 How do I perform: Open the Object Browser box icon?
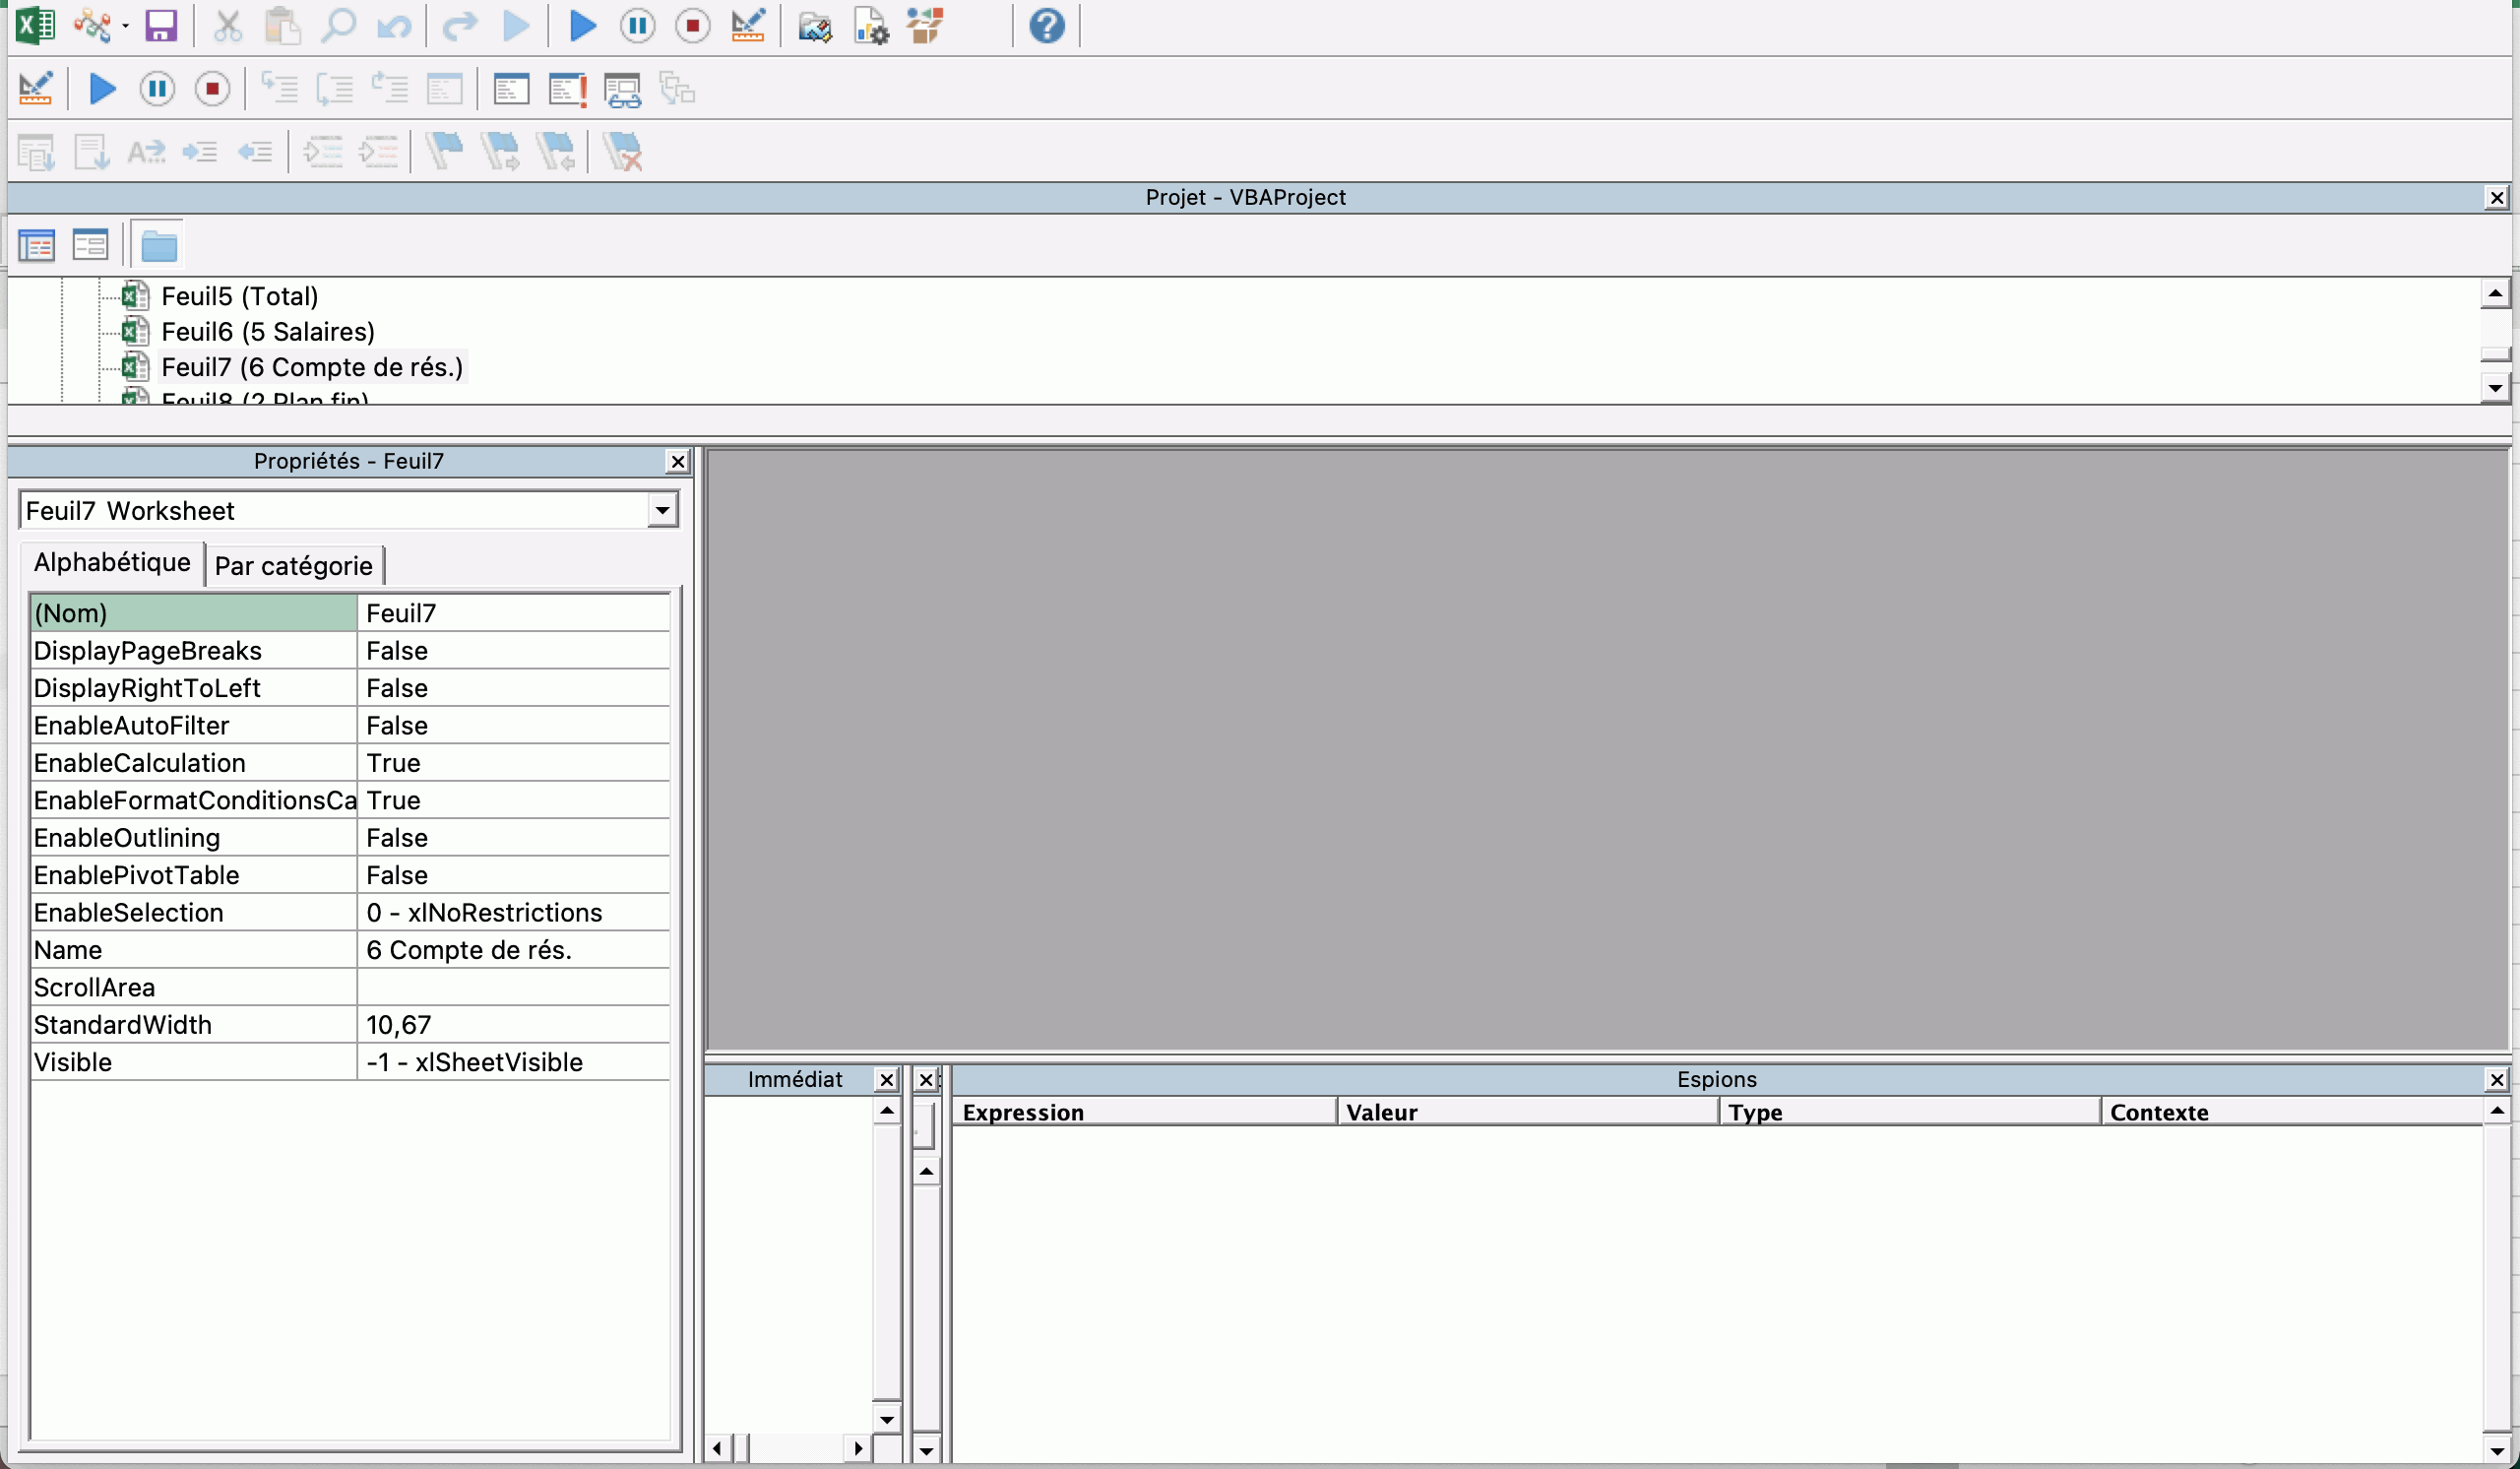(x=926, y=26)
